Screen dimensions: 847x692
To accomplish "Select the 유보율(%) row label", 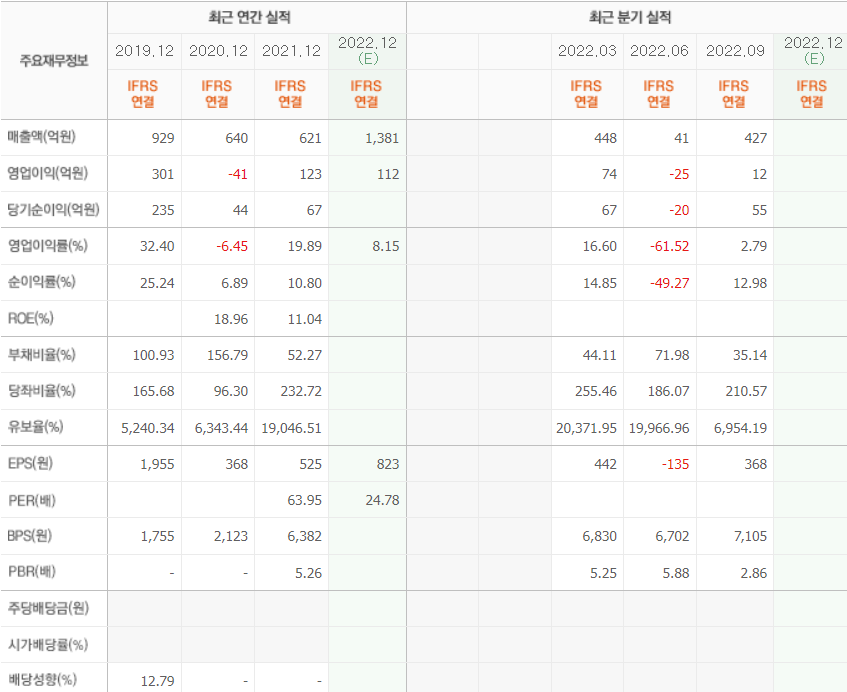I will click(35, 427).
